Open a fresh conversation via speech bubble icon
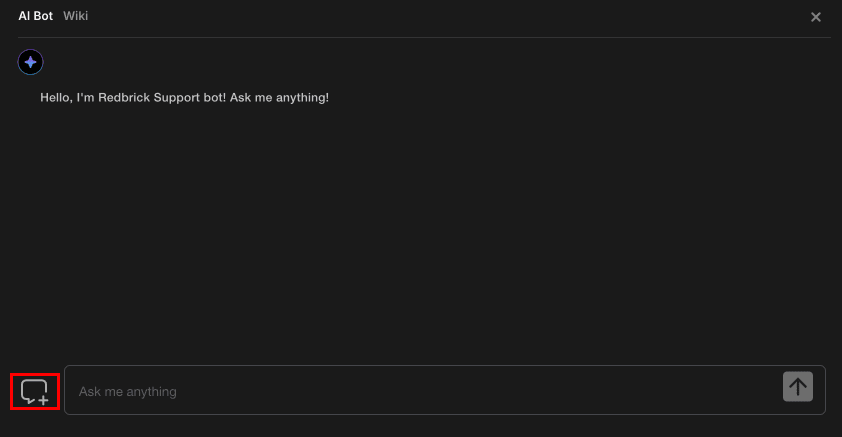The width and height of the screenshot is (842, 437). click(x=35, y=391)
